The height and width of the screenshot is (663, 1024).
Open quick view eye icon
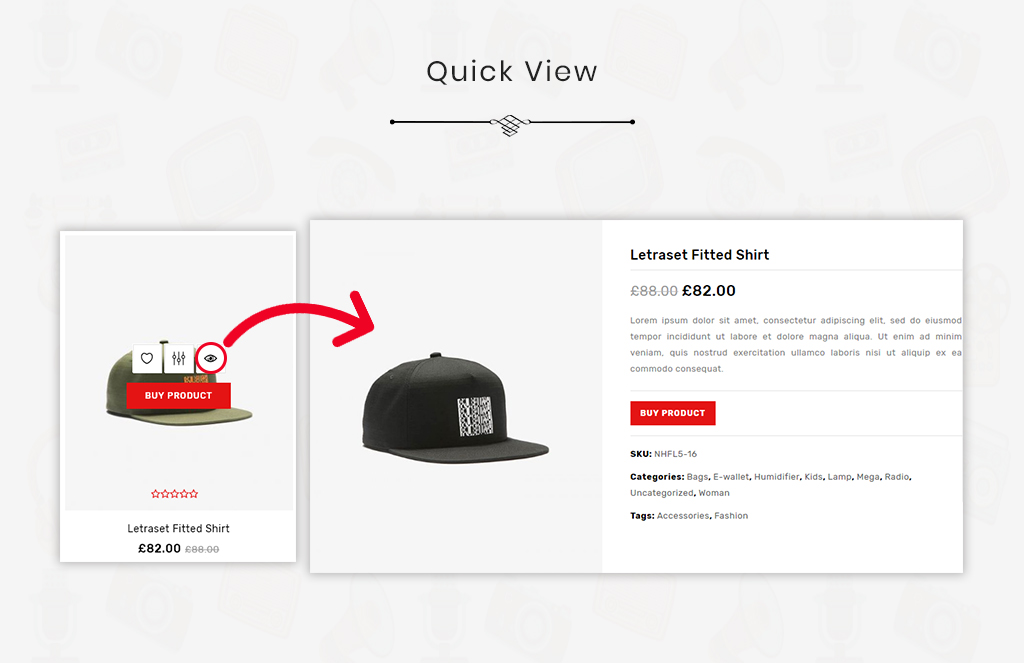[x=210, y=358]
